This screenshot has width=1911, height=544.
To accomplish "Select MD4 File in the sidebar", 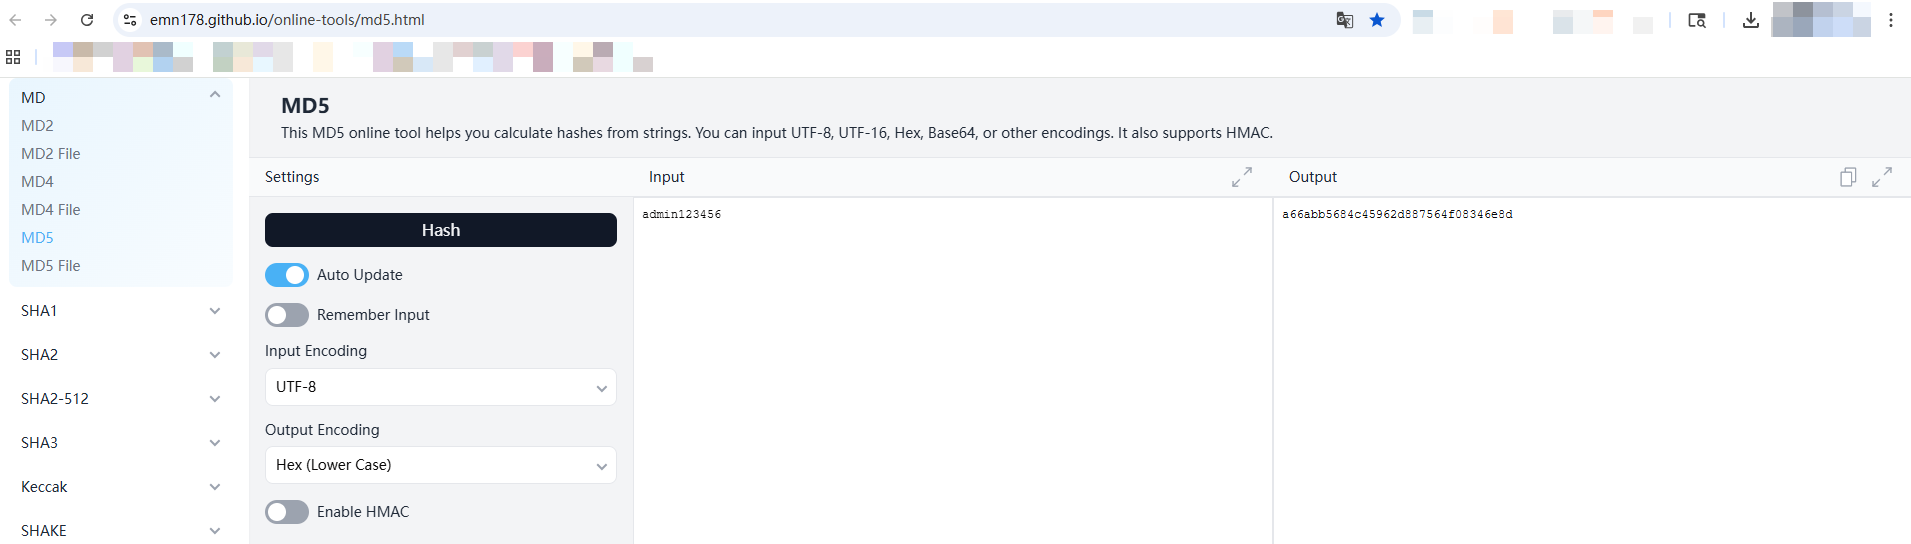I will click(51, 210).
